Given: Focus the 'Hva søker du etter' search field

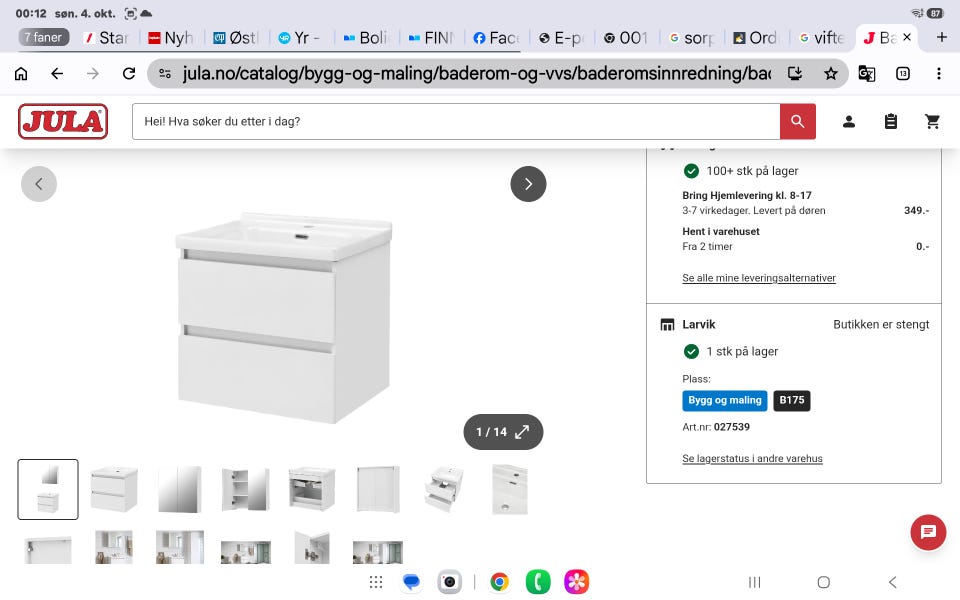Looking at the screenshot, I should point(456,121).
